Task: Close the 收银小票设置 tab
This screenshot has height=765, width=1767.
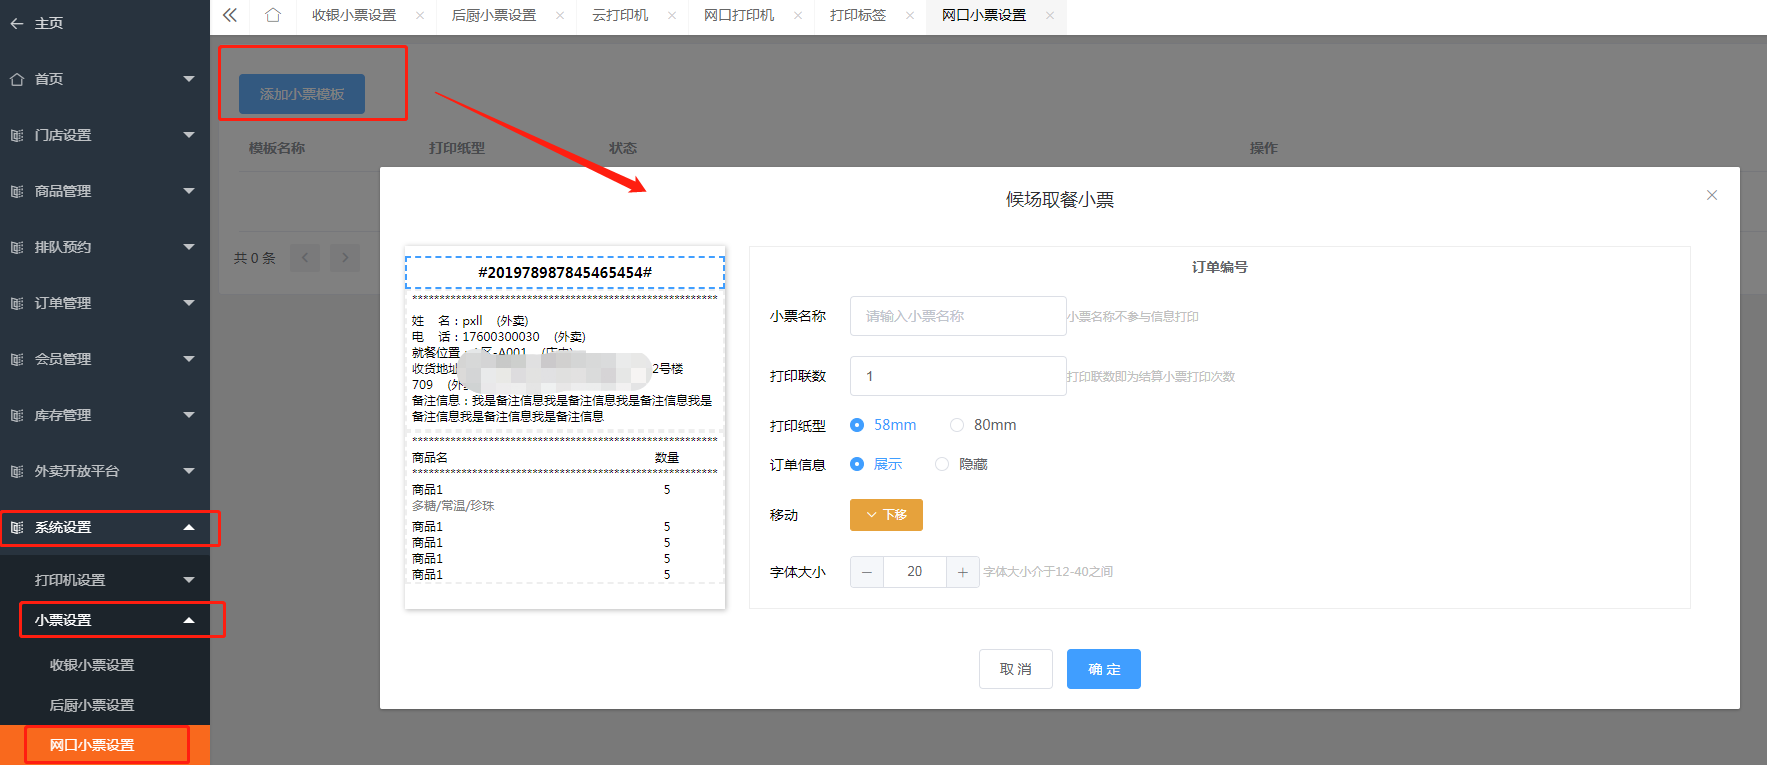Action: pos(420,15)
